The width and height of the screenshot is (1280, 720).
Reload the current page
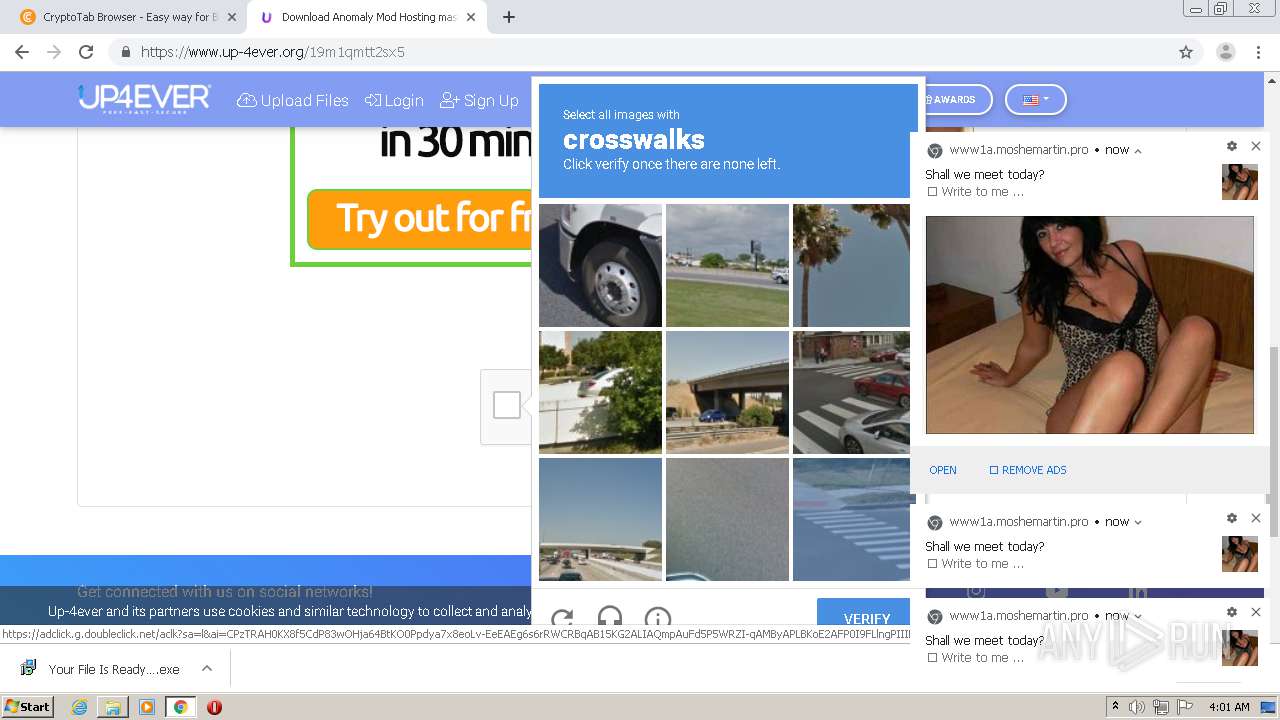coord(86,52)
